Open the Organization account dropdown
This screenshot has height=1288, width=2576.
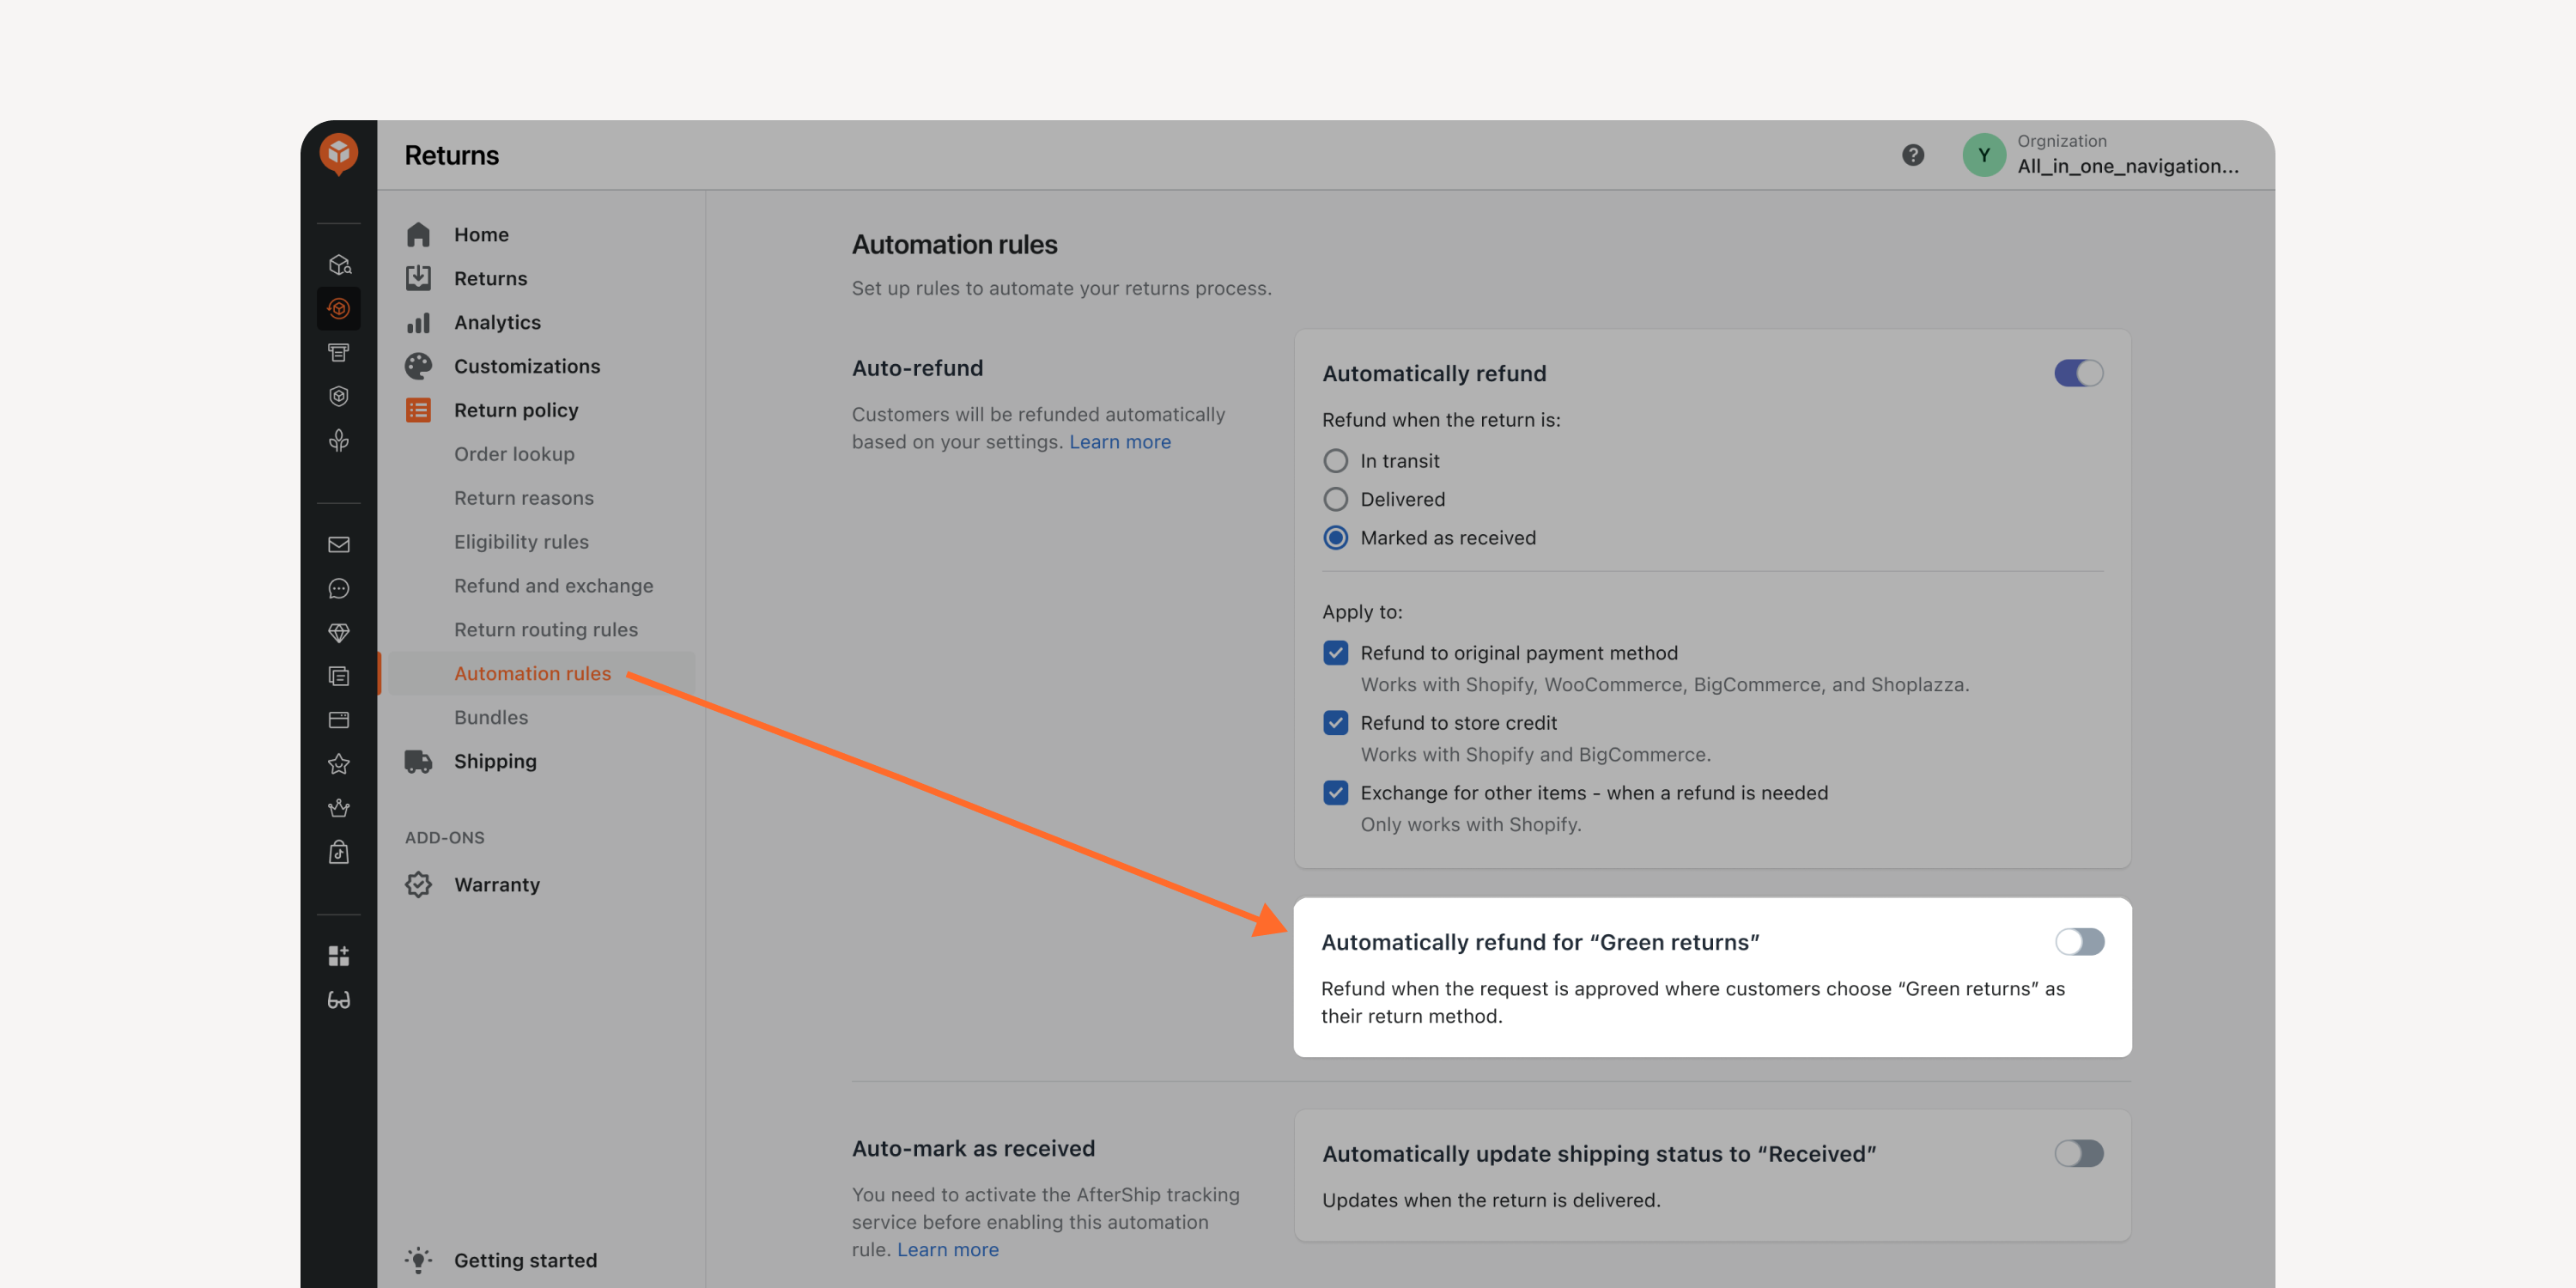tap(2100, 155)
